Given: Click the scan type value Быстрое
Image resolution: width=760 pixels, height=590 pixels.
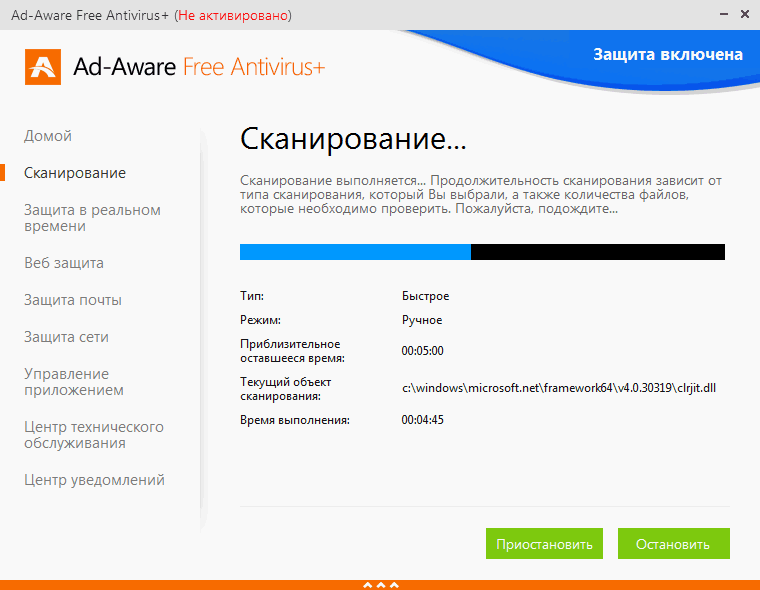Looking at the screenshot, I should 426,296.
